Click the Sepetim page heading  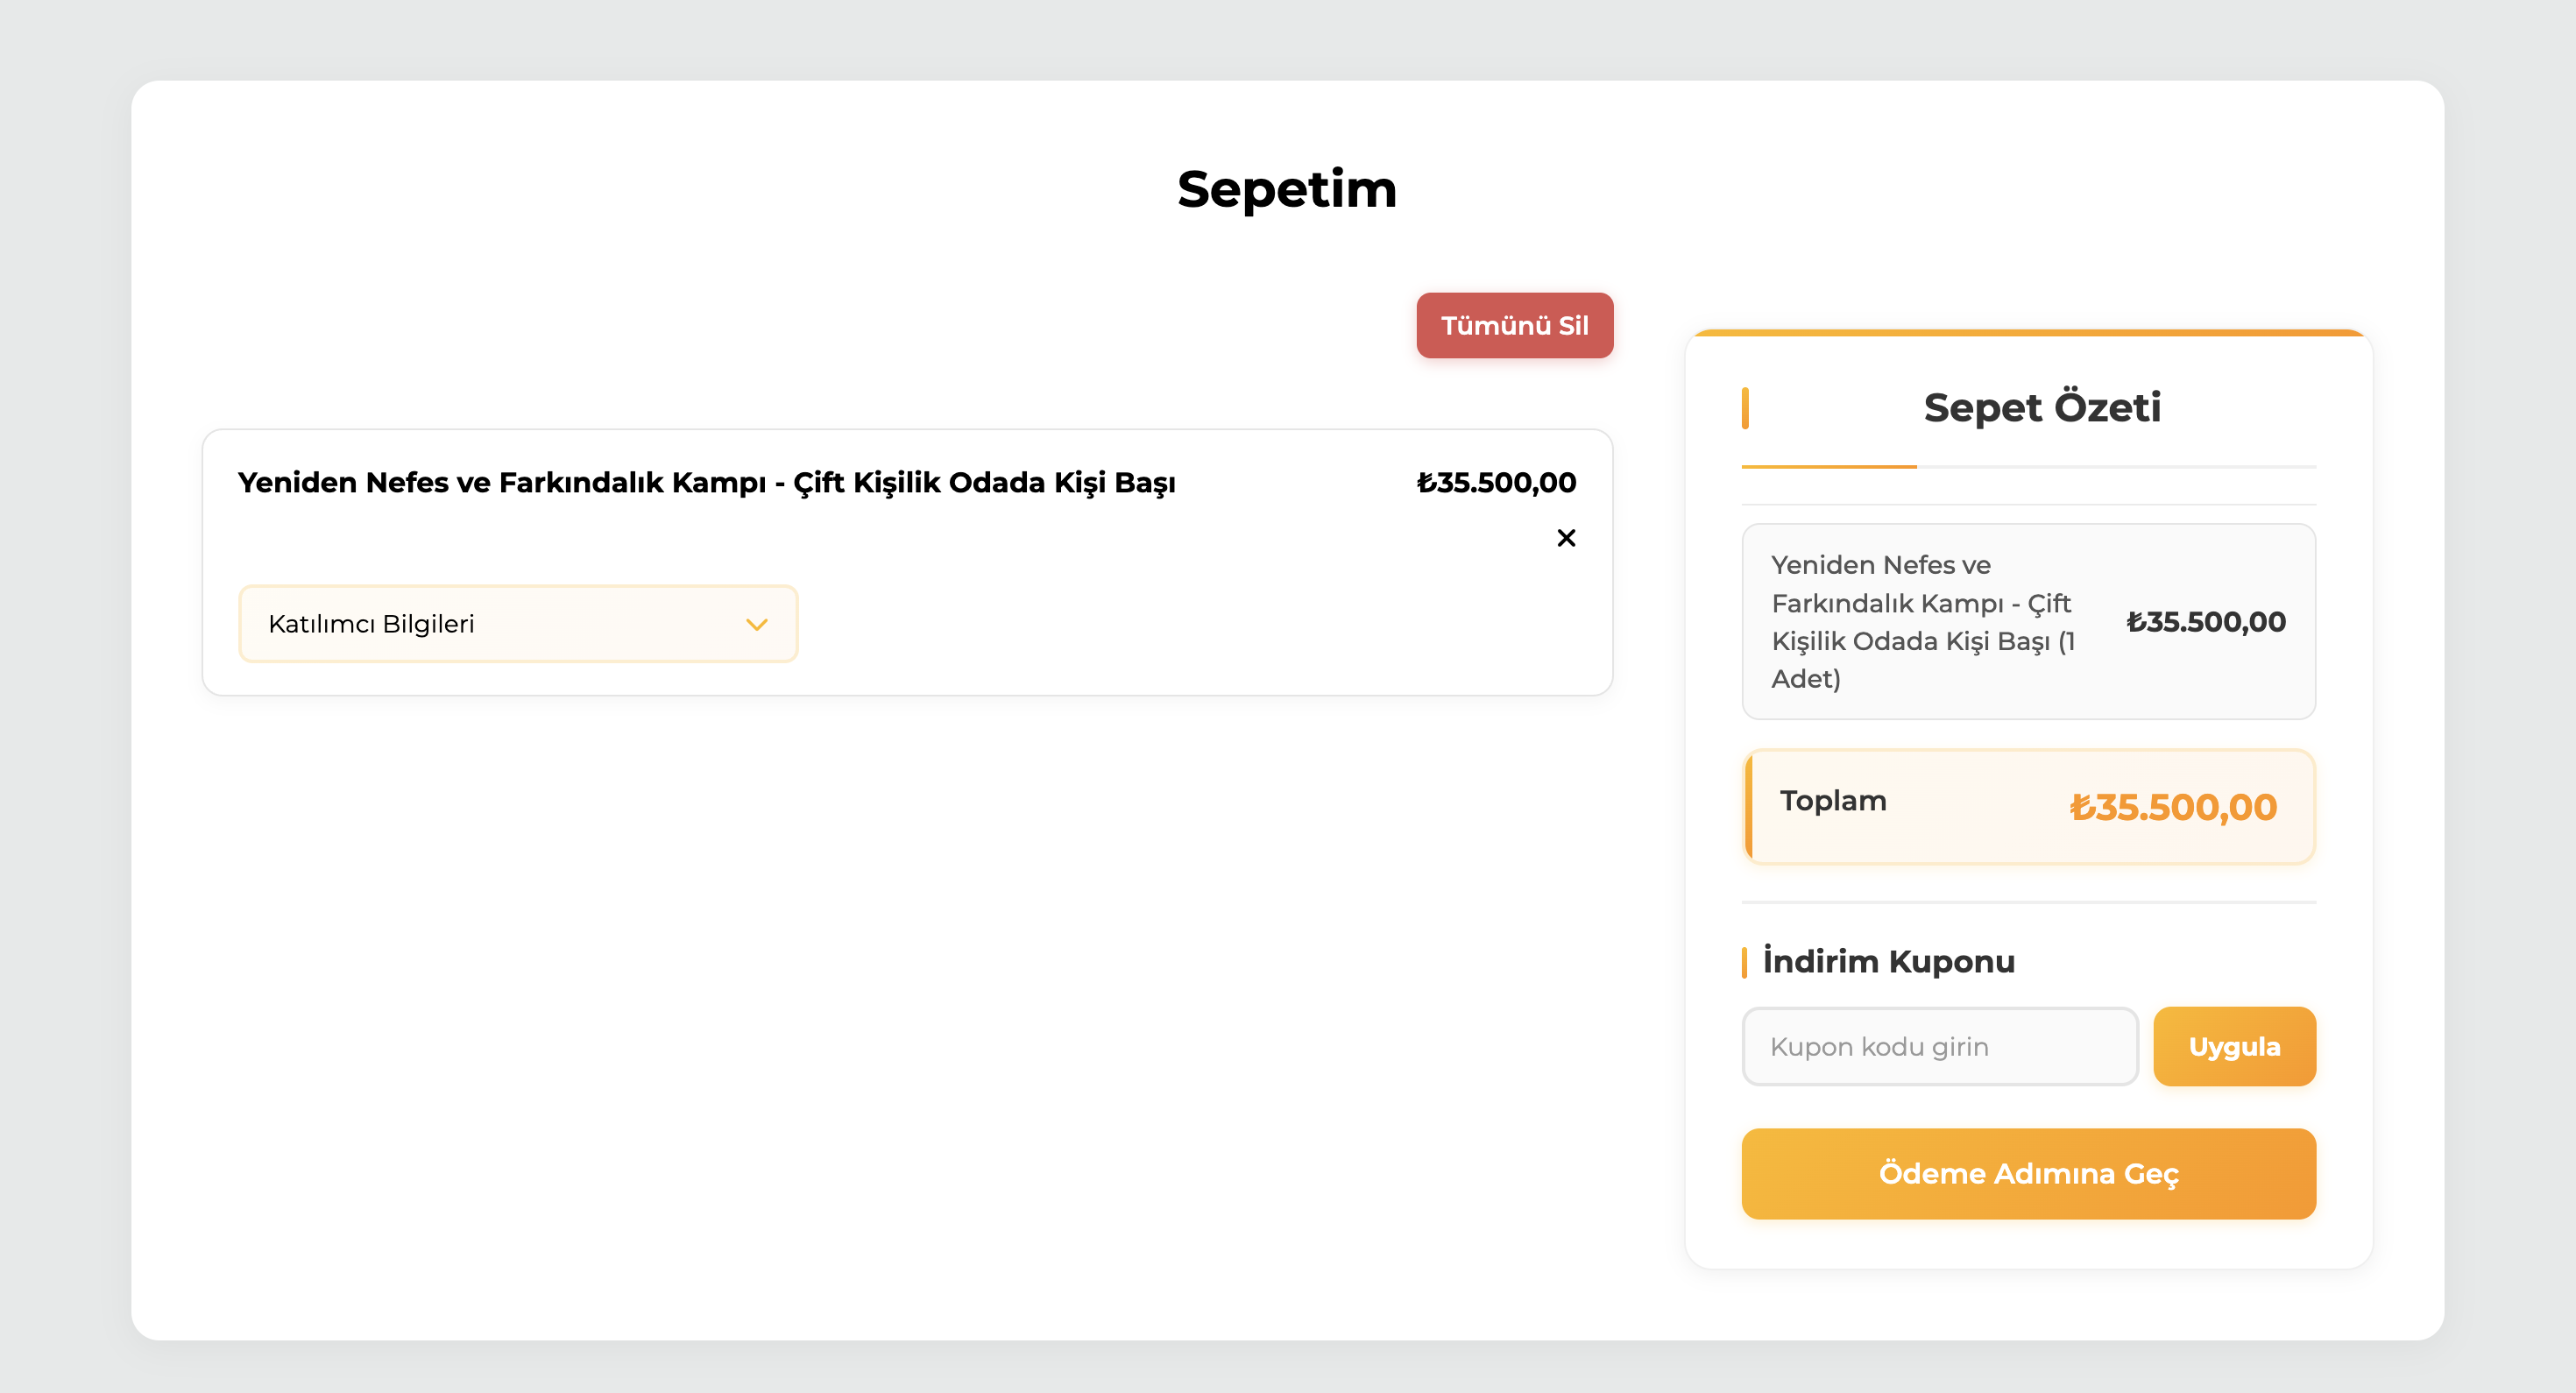click(x=1287, y=189)
